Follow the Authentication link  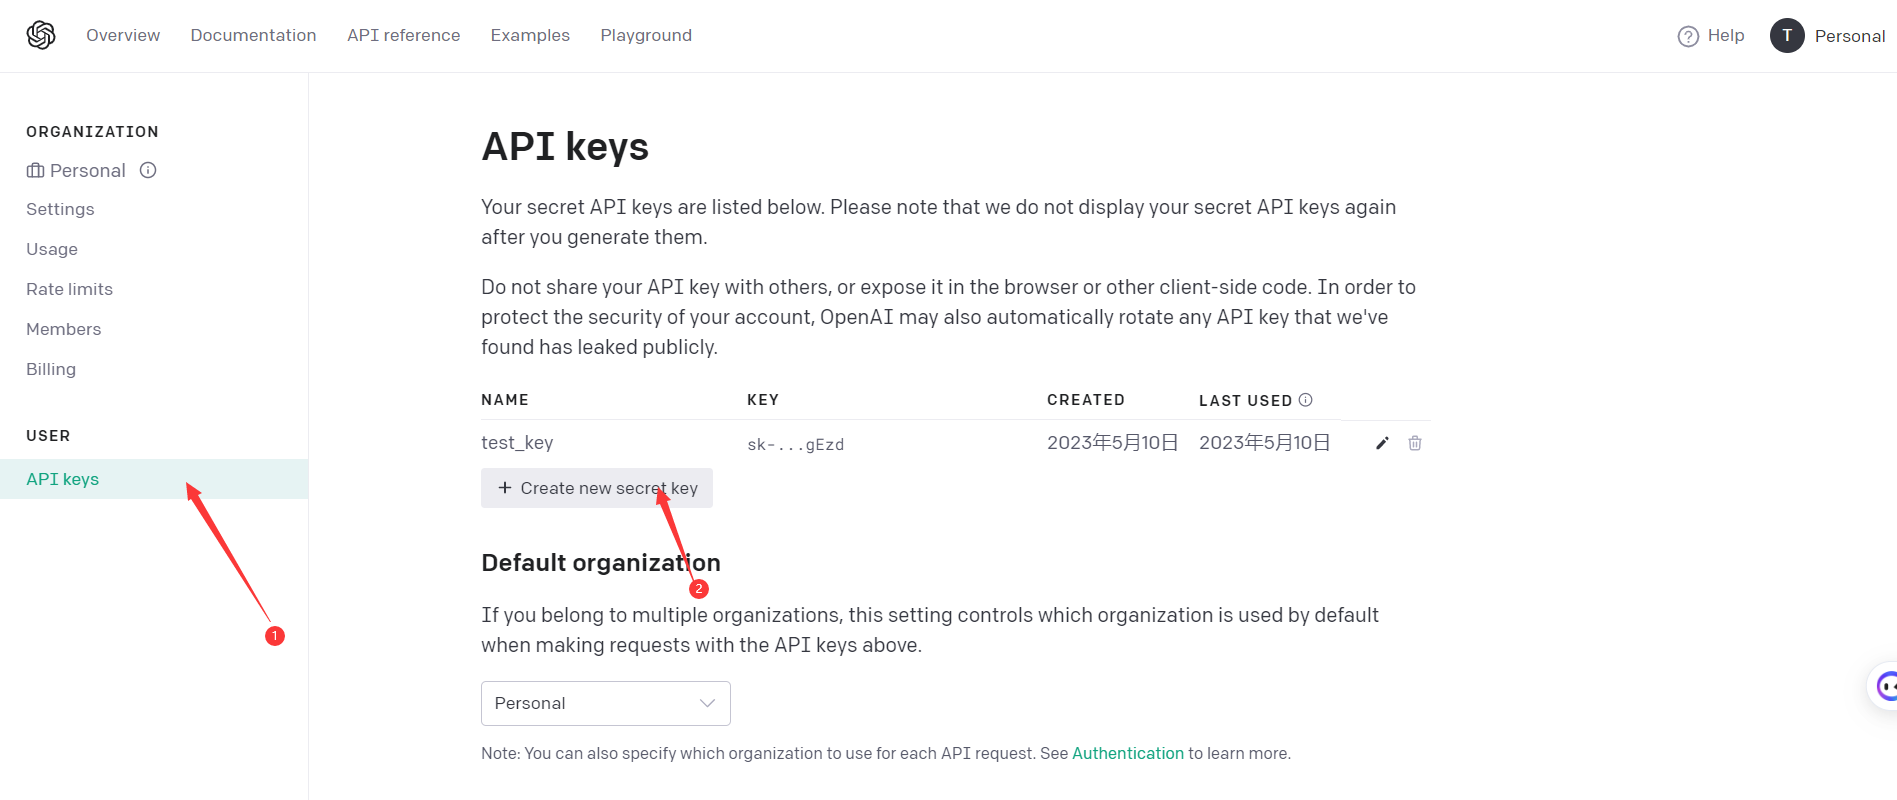pyautogui.click(x=1127, y=753)
